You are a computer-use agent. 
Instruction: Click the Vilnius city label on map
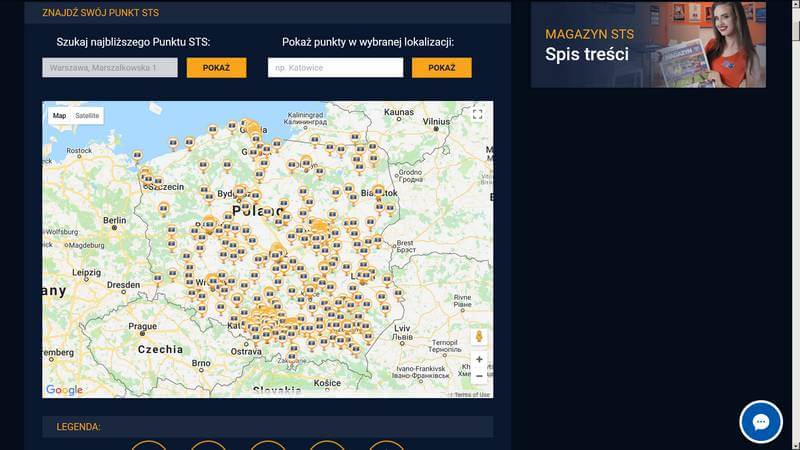(436, 121)
